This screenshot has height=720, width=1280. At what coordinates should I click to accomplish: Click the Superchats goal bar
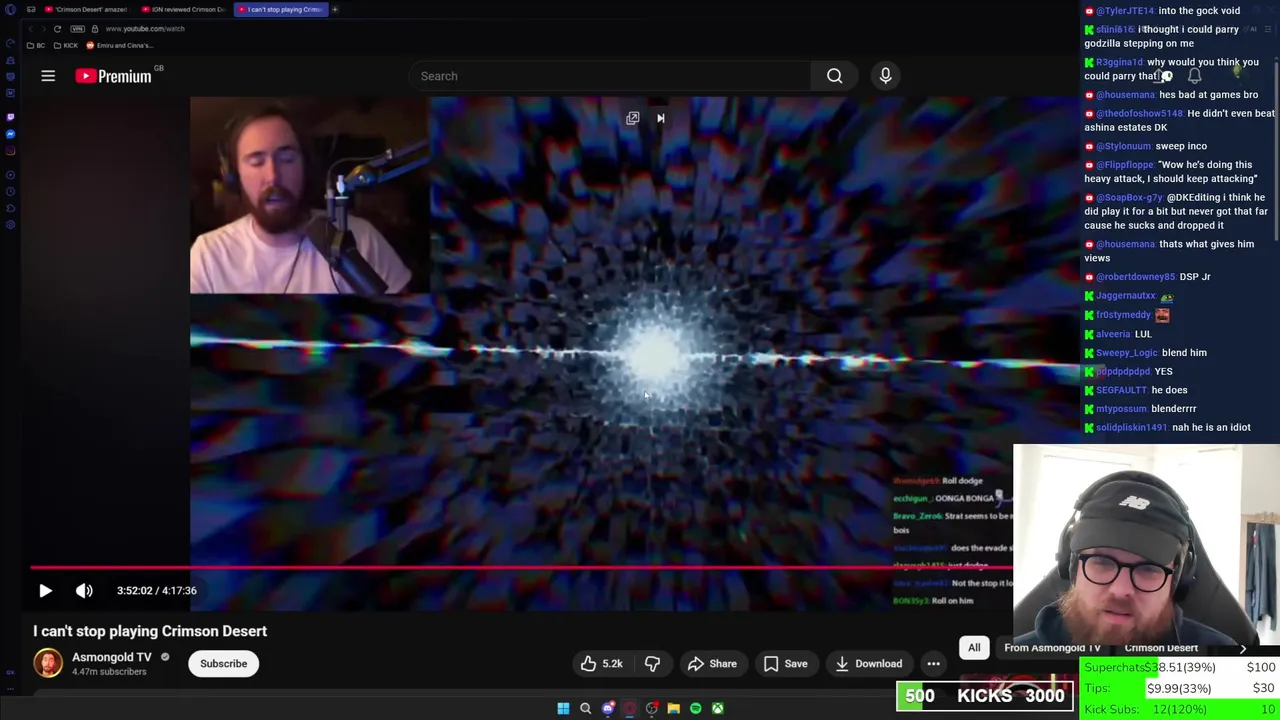pyautogui.click(x=1180, y=667)
